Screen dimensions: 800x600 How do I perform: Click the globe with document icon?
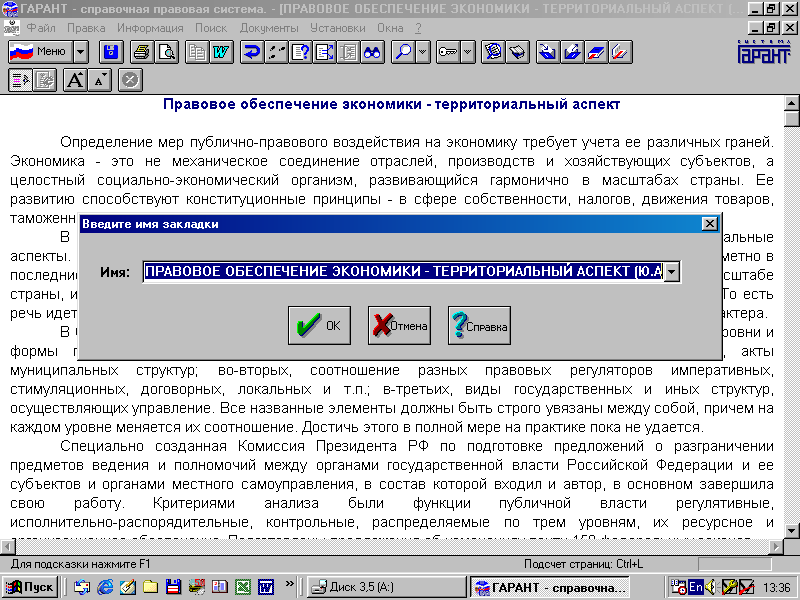(x=493, y=52)
